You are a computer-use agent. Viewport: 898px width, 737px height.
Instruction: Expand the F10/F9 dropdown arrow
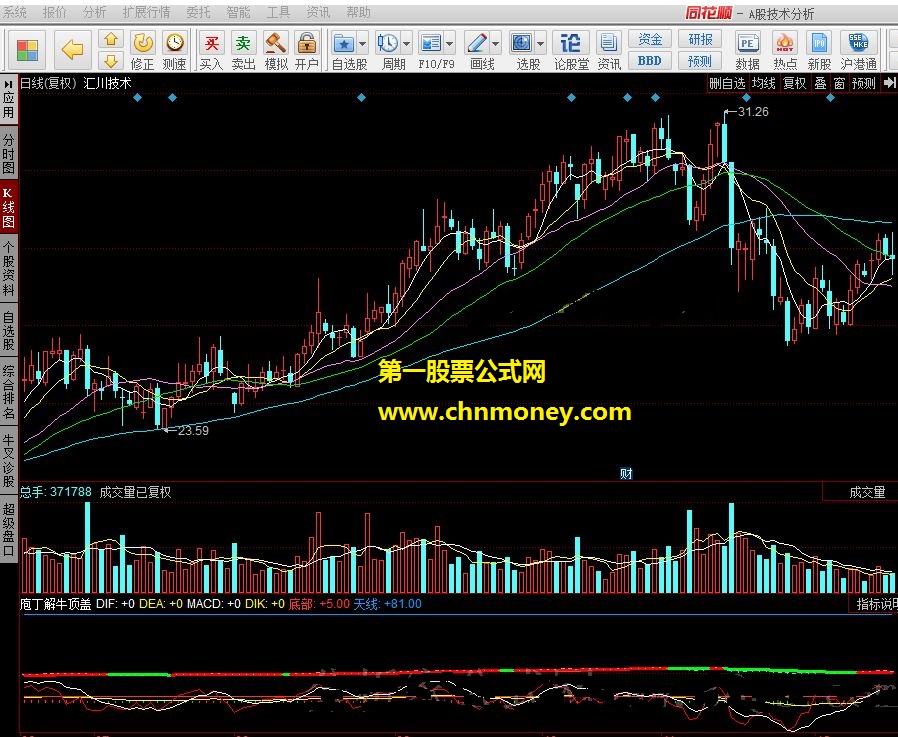[450, 44]
